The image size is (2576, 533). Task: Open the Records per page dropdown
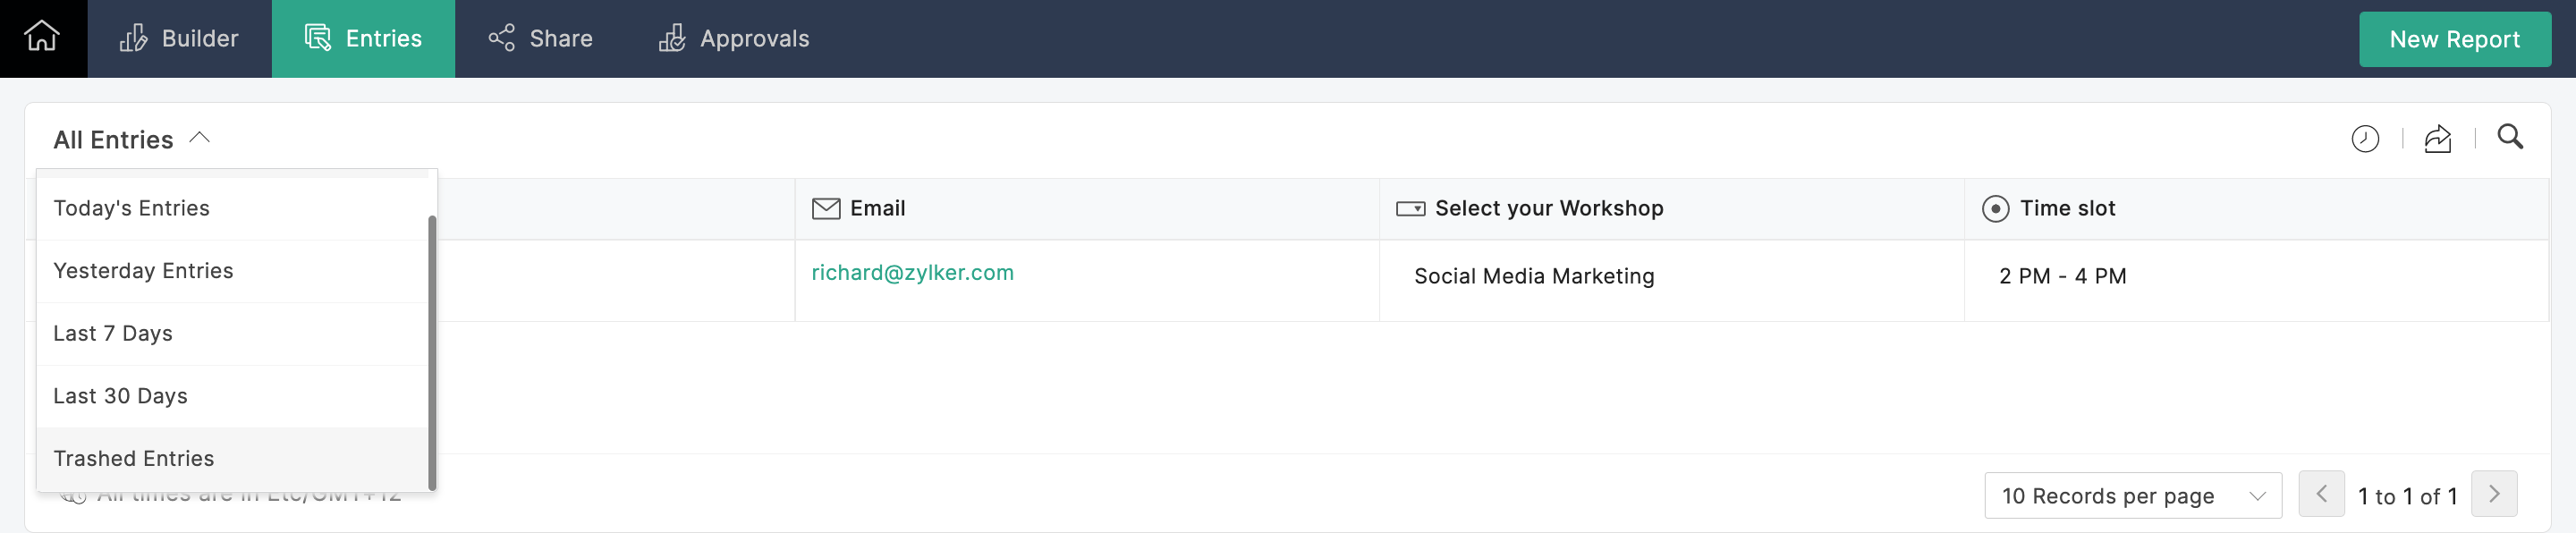click(2132, 495)
